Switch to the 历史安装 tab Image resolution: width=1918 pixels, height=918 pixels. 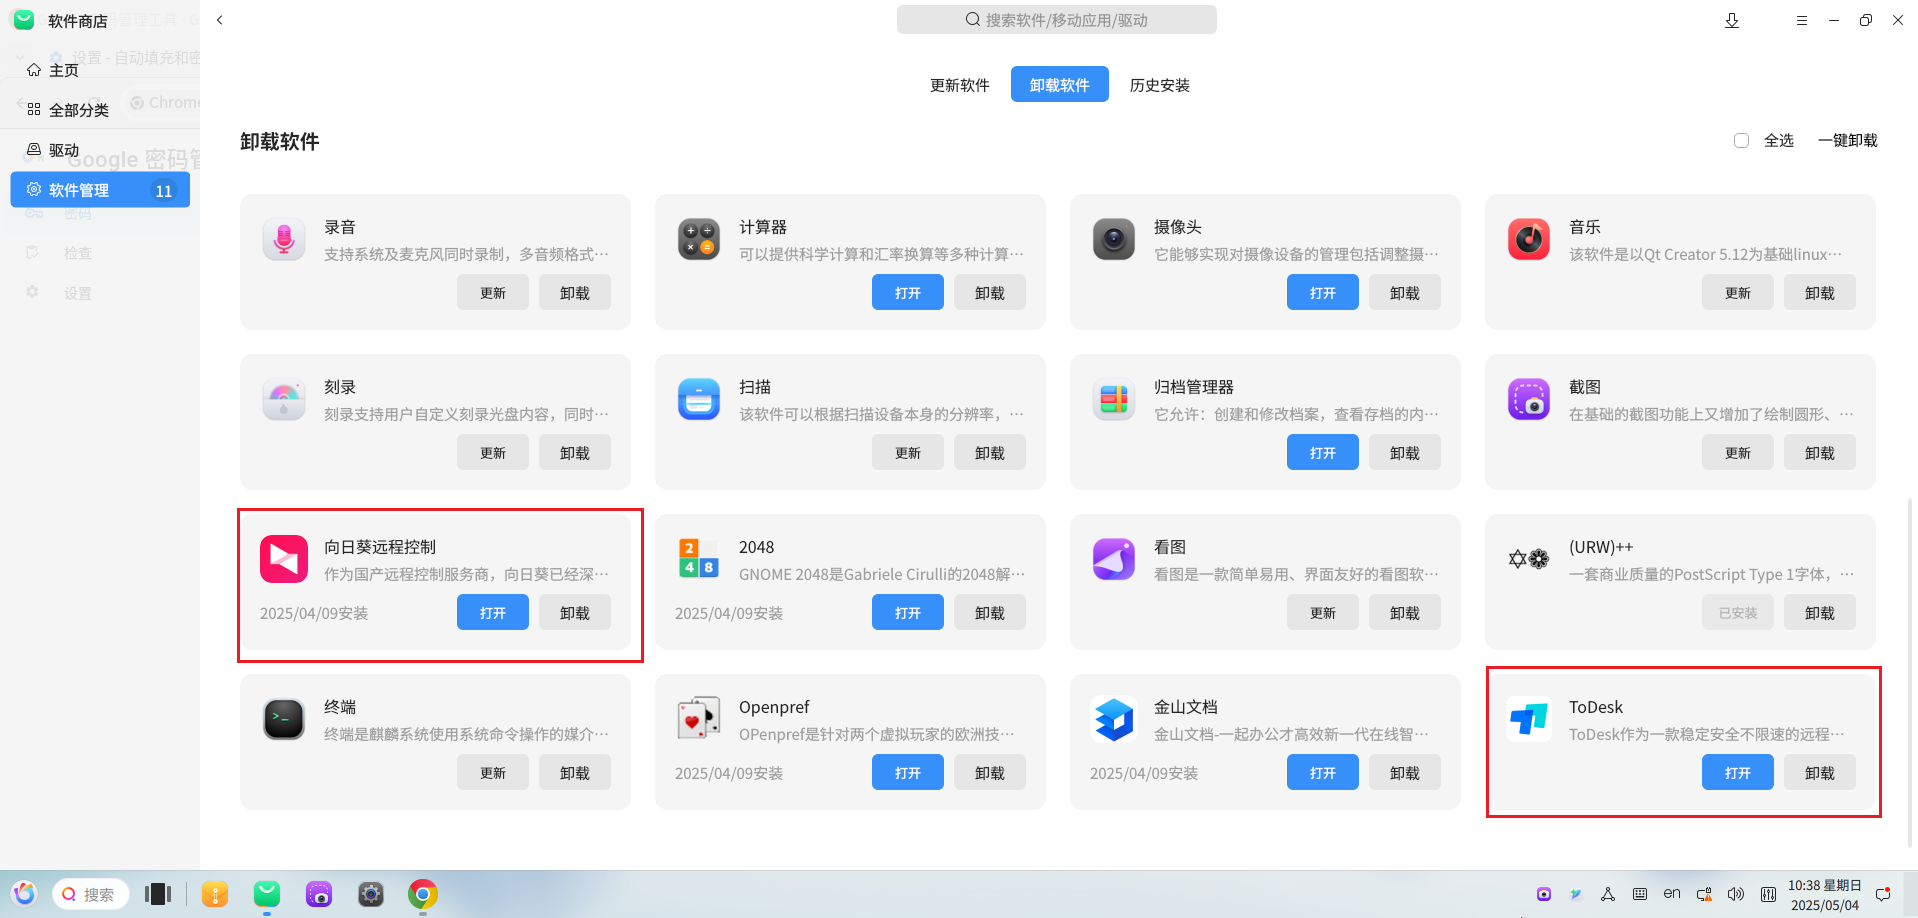tap(1159, 85)
